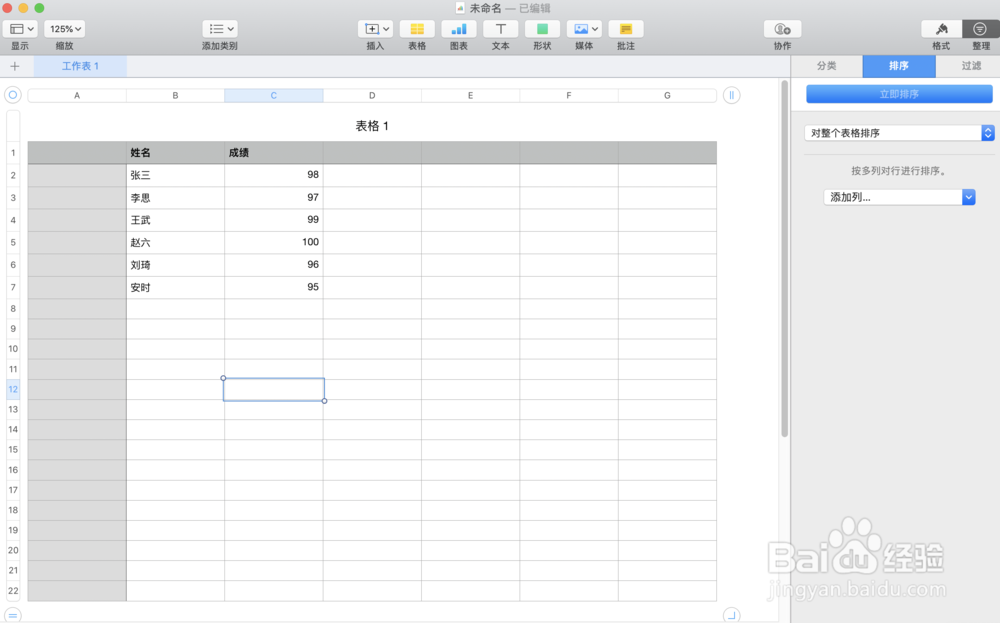The height and width of the screenshot is (623, 1000).
Task: Click the Table toolbar icon
Action: pyautogui.click(x=417, y=29)
